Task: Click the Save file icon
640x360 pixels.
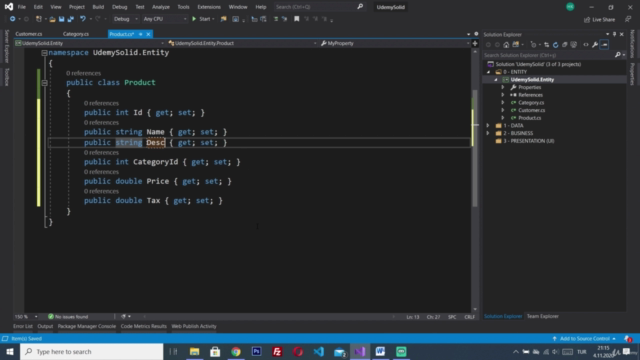Action: click(61, 19)
